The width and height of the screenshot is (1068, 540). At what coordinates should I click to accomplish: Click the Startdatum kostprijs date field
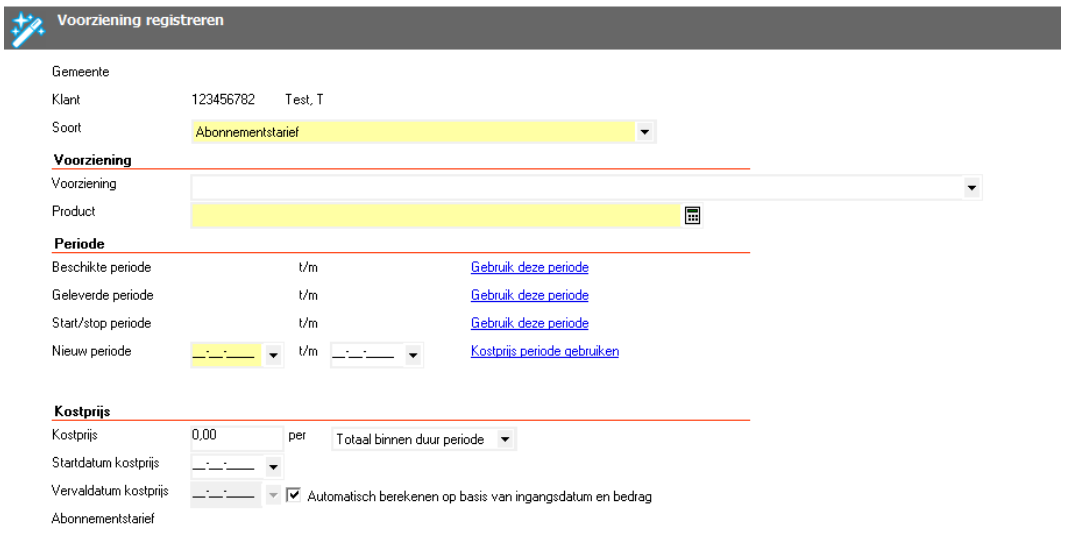(225, 466)
